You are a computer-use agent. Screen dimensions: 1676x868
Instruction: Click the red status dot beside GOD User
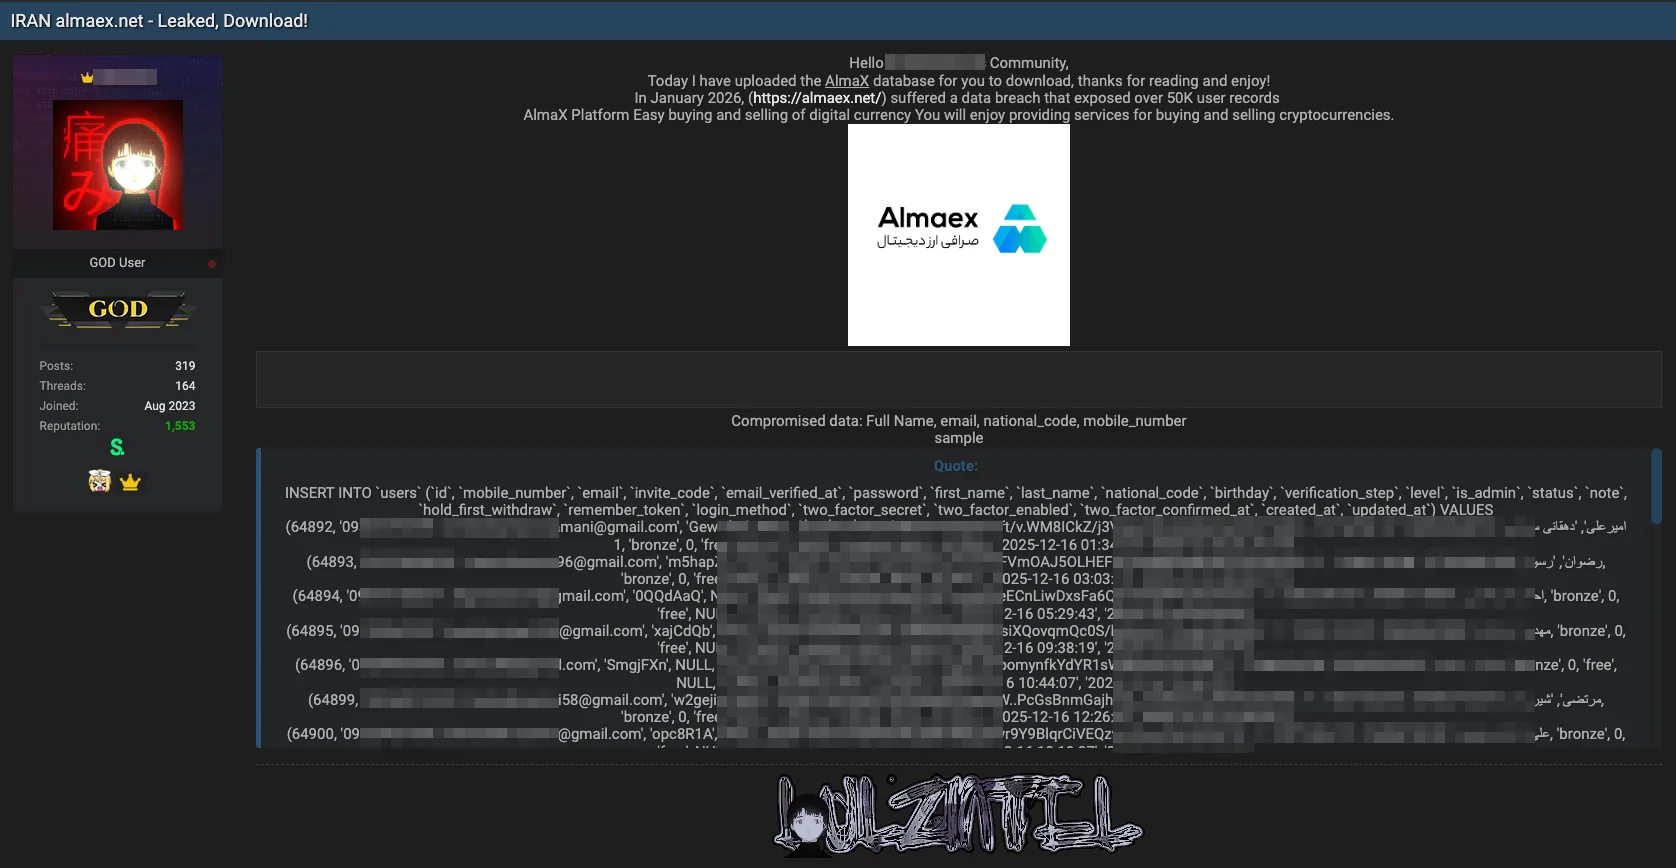[x=212, y=264]
